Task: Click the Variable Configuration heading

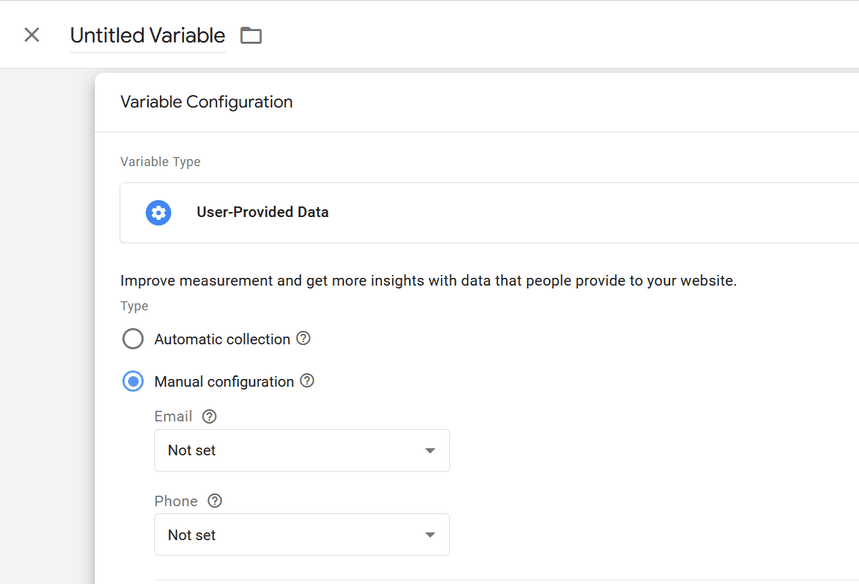Action: coord(206,102)
